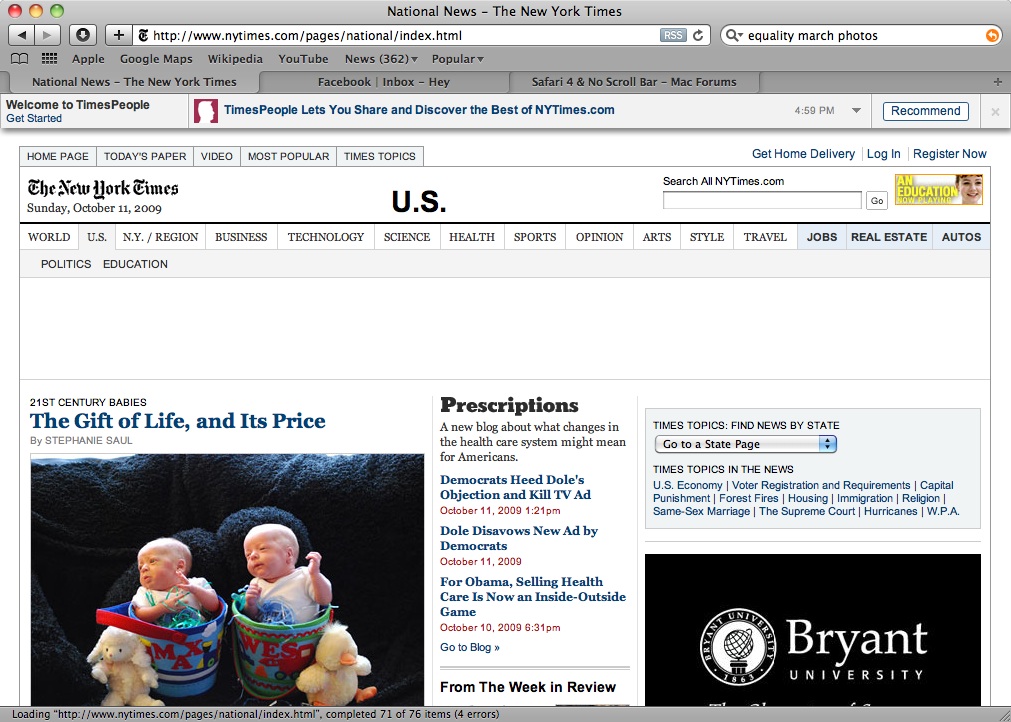Viewport: 1011px width, 722px height.
Task: Click the Recommend button
Action: [925, 111]
